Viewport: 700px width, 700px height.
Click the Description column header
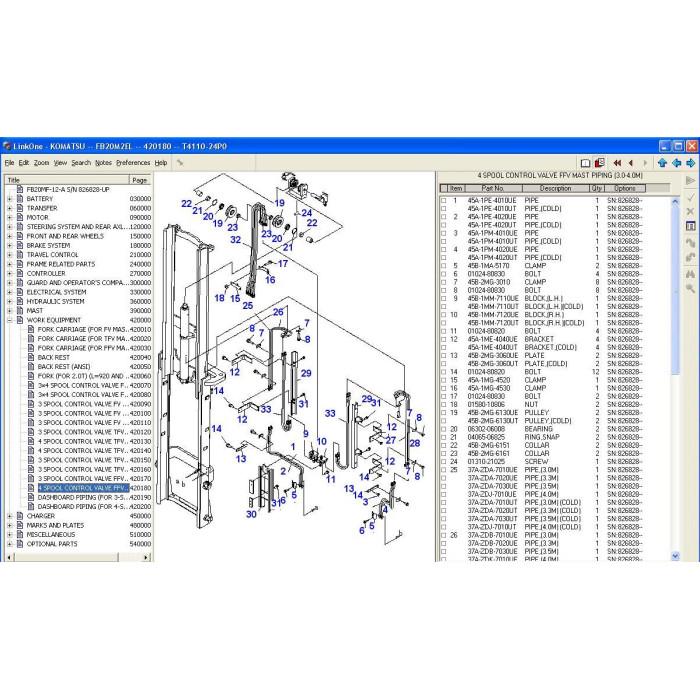(x=555, y=188)
